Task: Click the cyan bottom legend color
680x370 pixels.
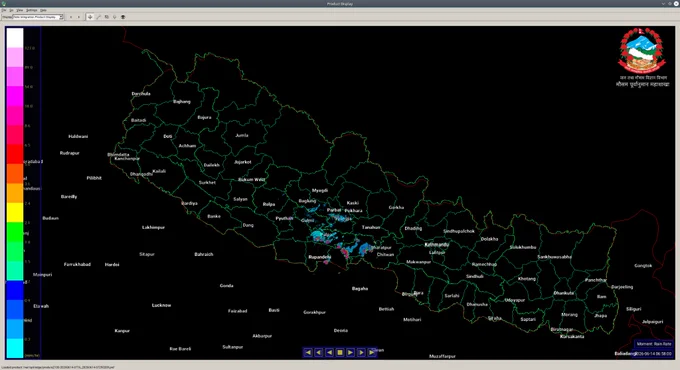Action: 15,348
